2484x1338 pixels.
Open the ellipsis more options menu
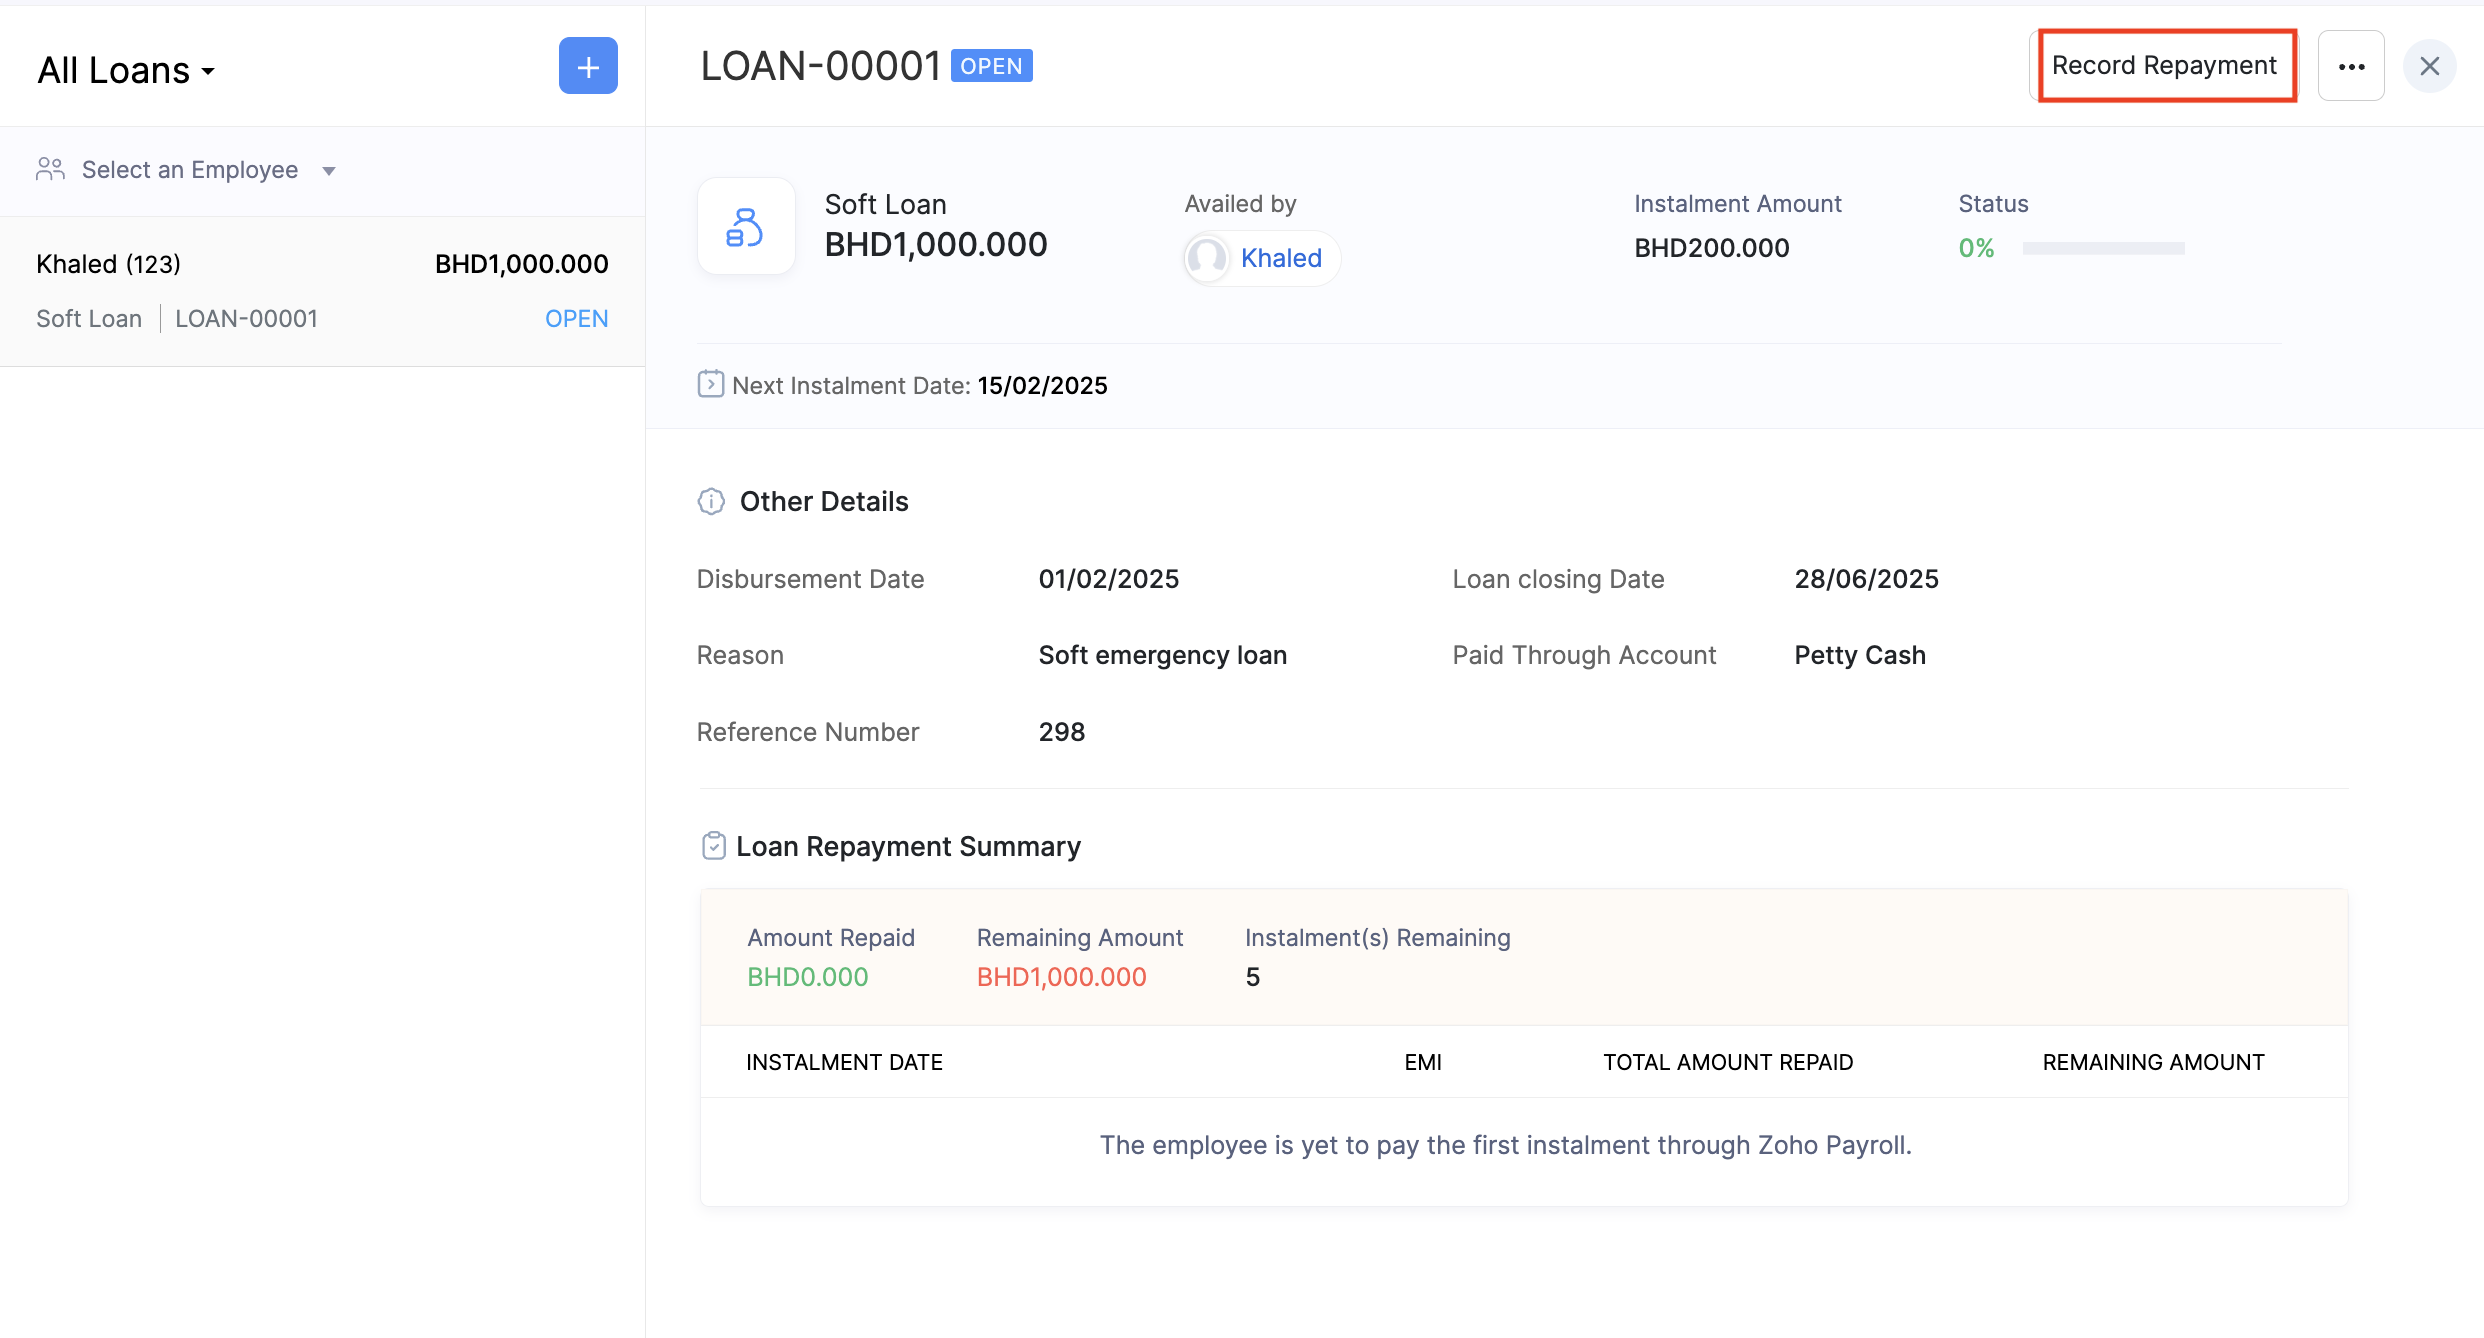(x=2351, y=66)
